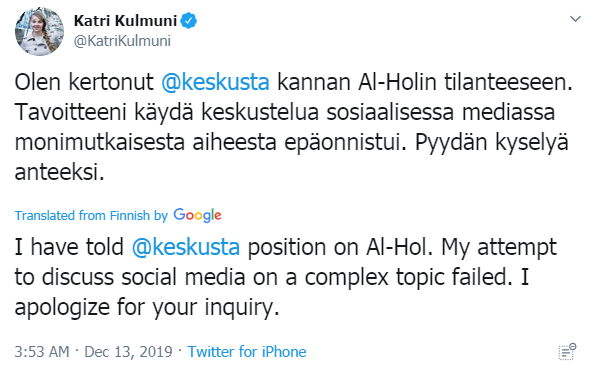The width and height of the screenshot is (595, 380).
Task: Click the Google logo
Action: 197,215
